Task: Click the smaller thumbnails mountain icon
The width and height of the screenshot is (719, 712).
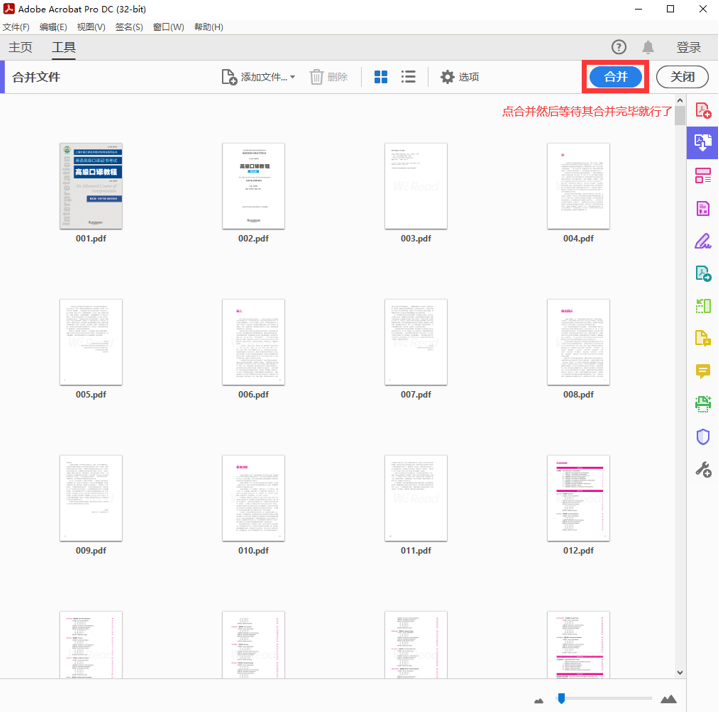Action: 539,700
